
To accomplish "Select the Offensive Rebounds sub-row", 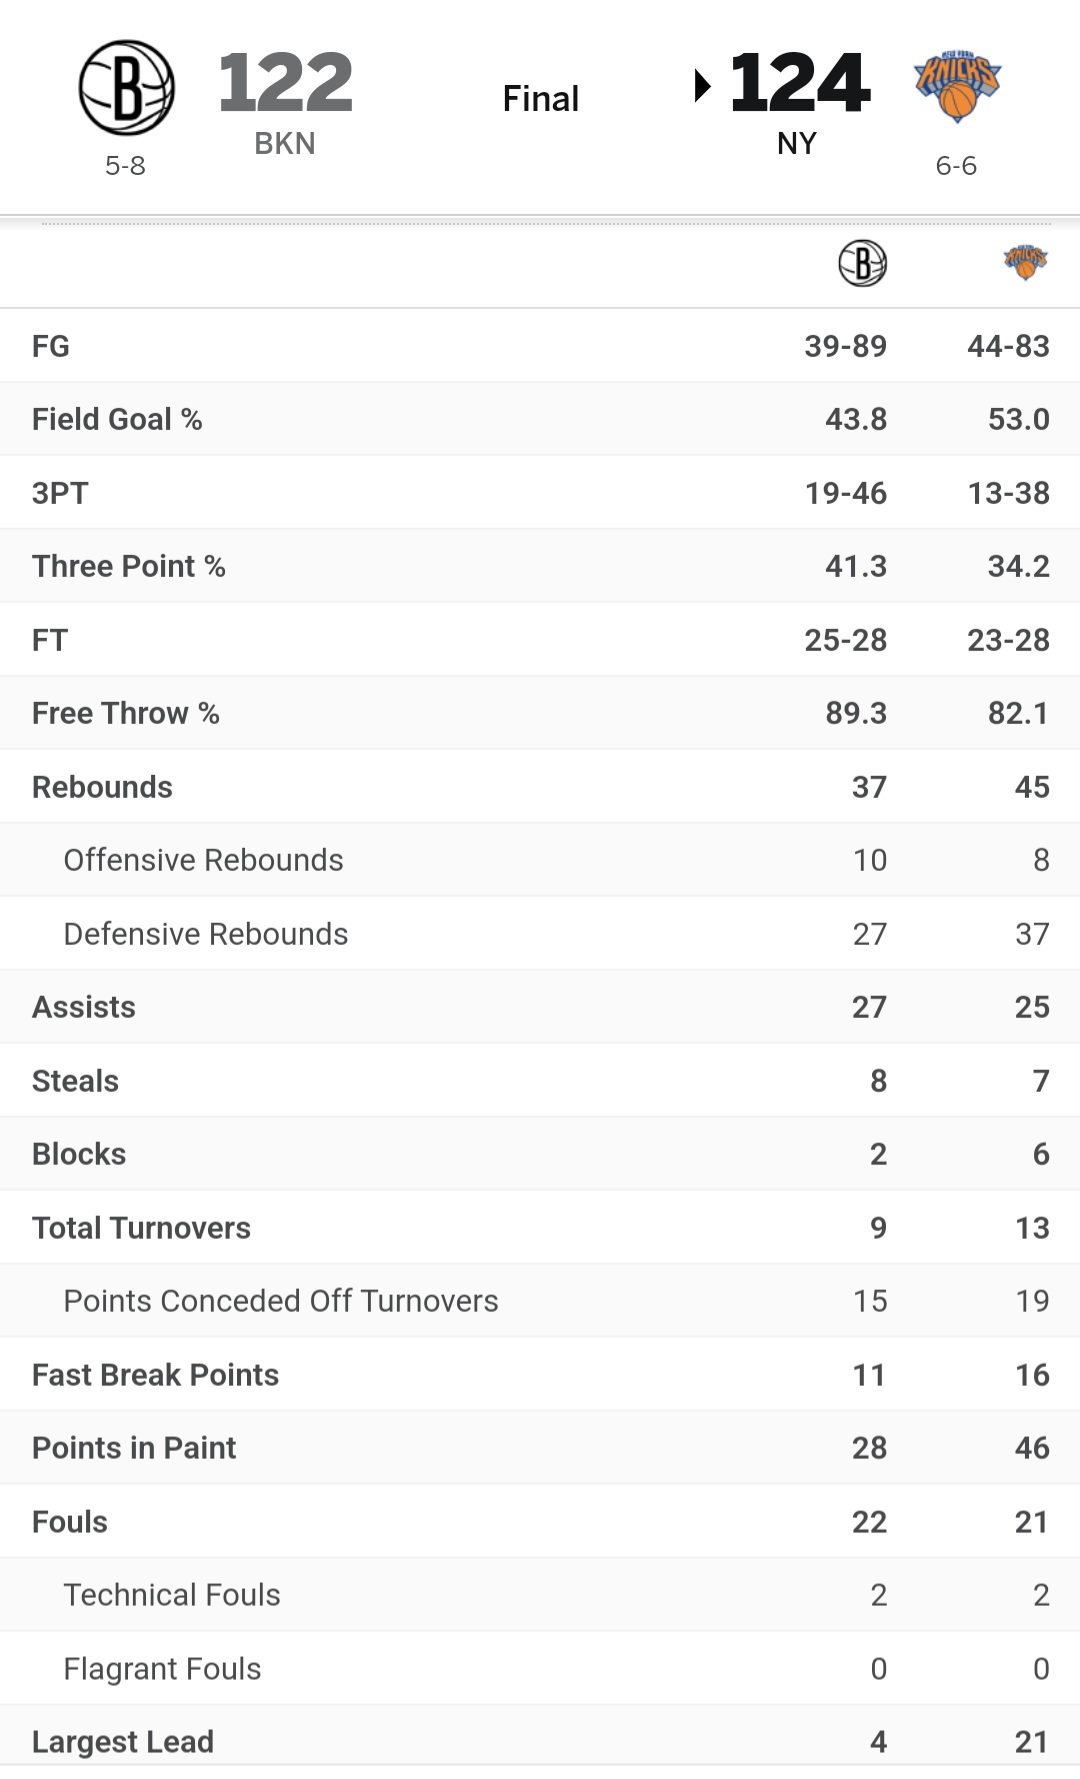I will [x=540, y=860].
